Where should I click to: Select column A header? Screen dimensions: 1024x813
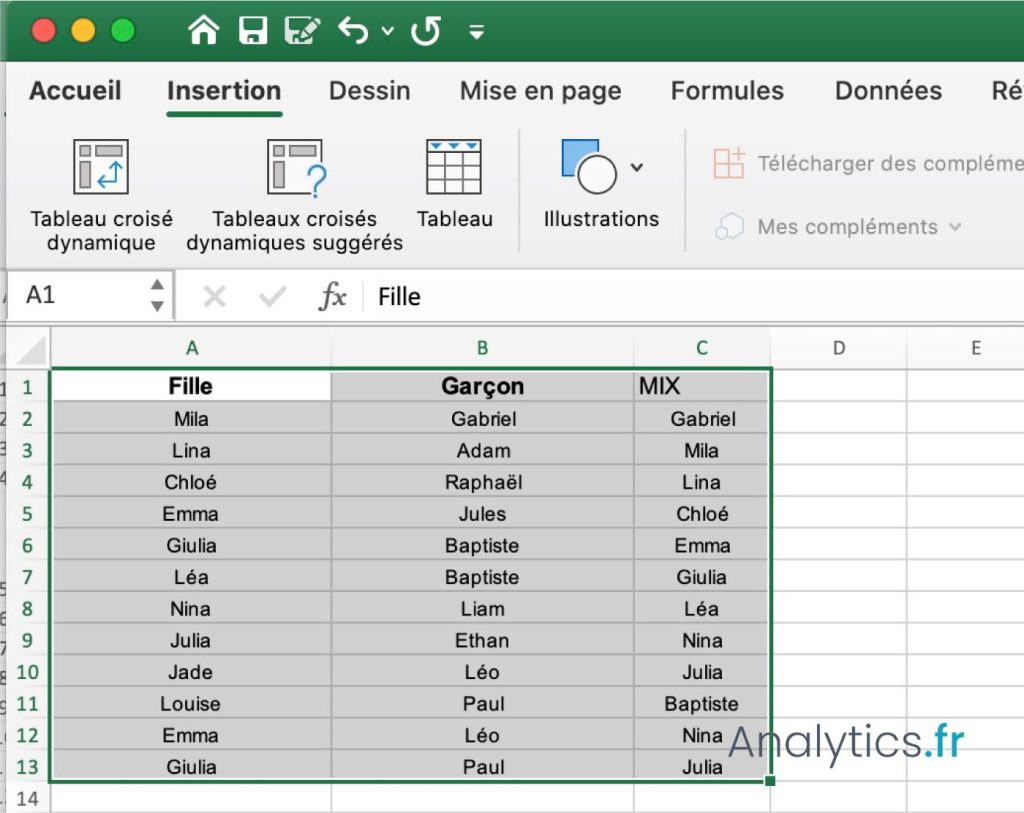[x=191, y=348]
